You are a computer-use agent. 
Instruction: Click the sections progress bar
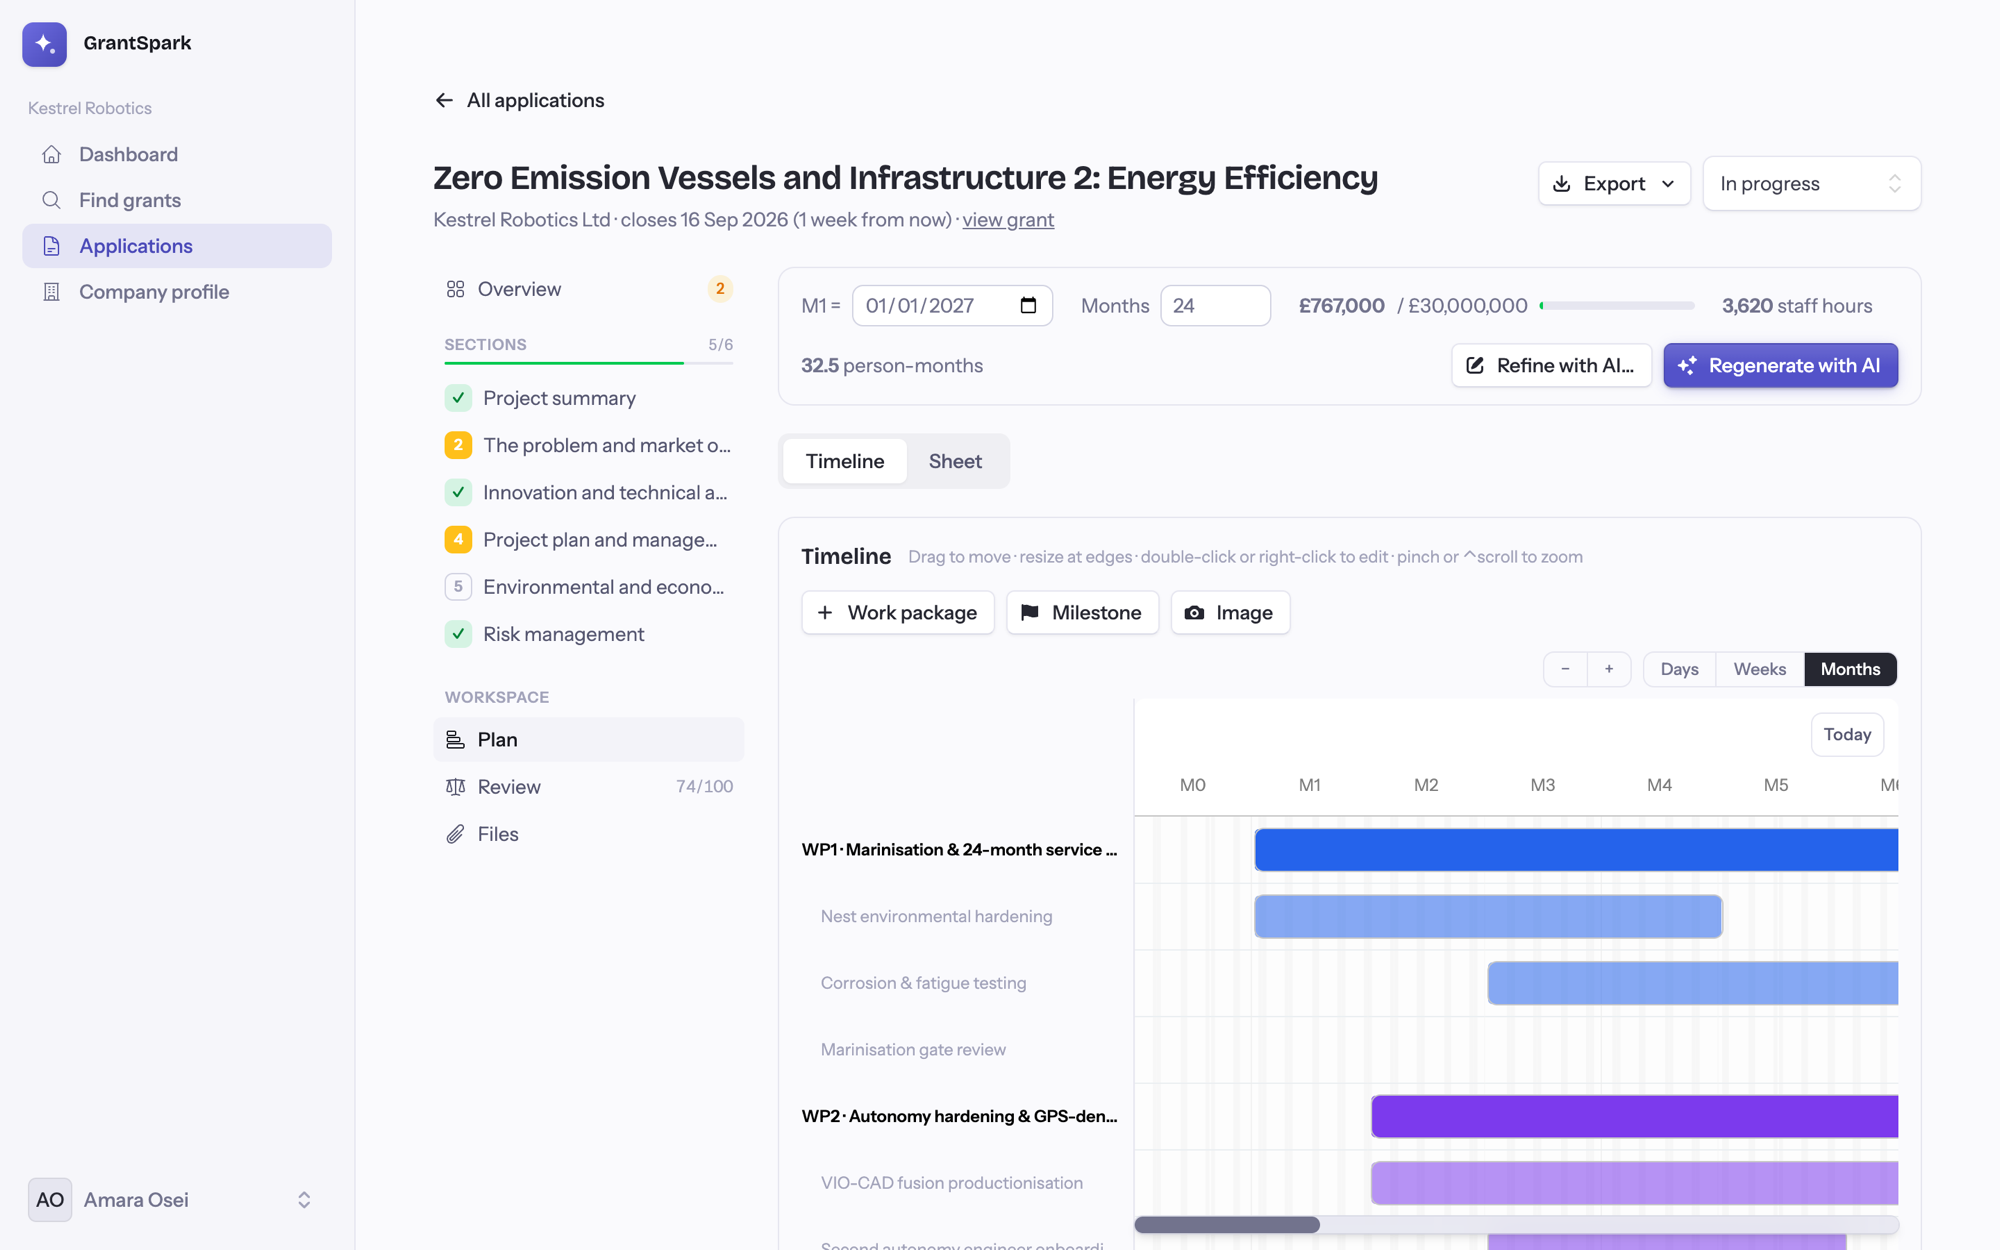point(589,363)
